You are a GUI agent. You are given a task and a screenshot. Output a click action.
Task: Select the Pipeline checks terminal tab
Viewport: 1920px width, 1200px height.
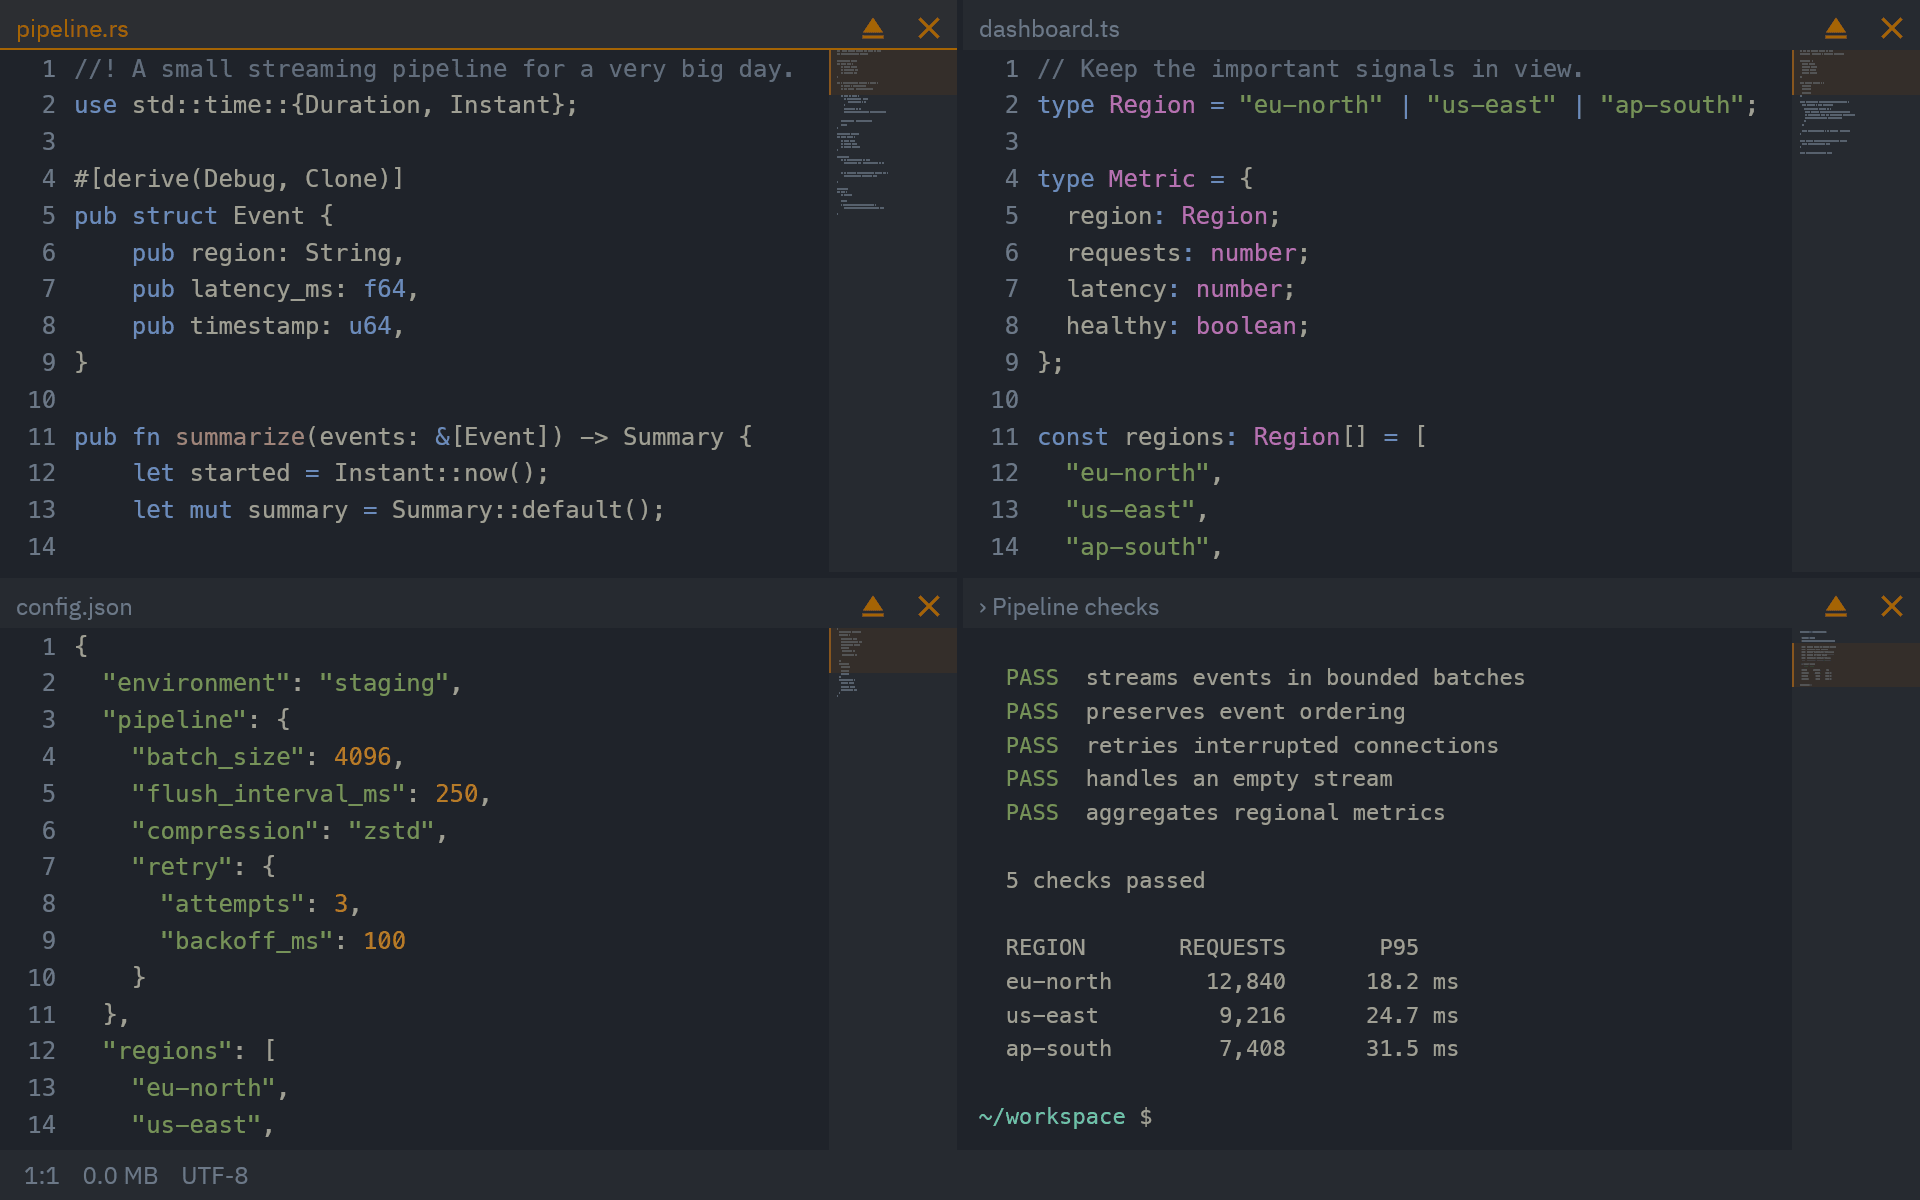(1069, 607)
